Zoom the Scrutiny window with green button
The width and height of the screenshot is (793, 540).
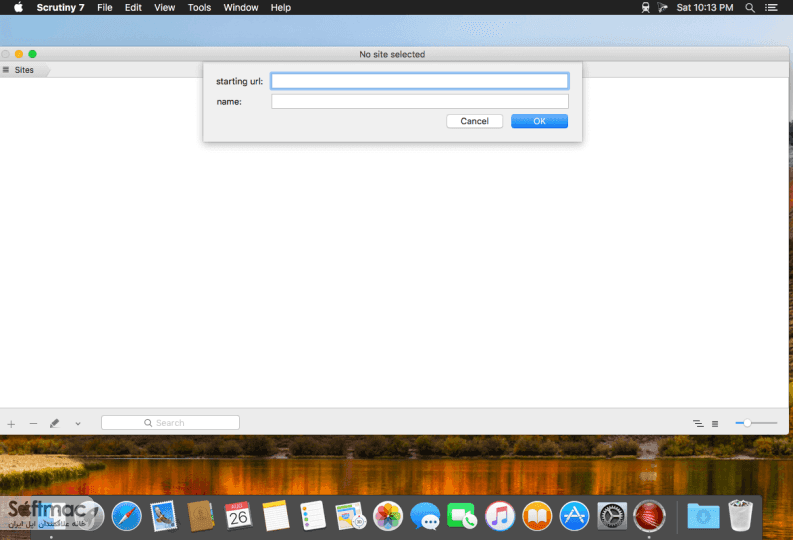[32, 54]
